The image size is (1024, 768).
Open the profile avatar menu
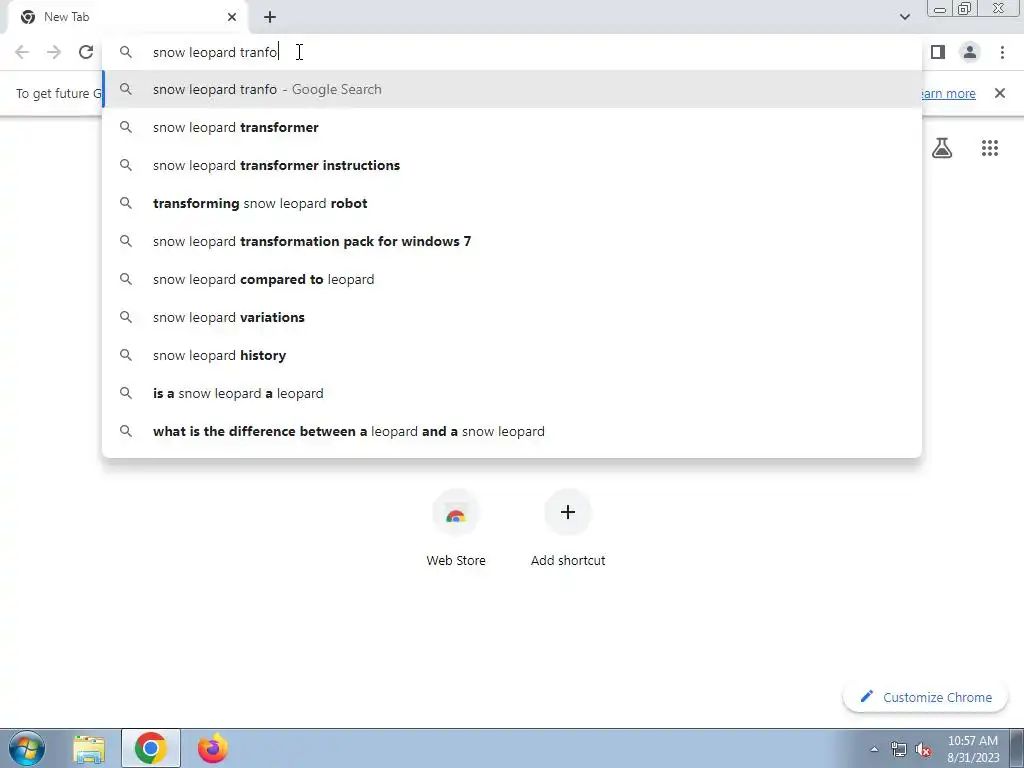tap(970, 52)
